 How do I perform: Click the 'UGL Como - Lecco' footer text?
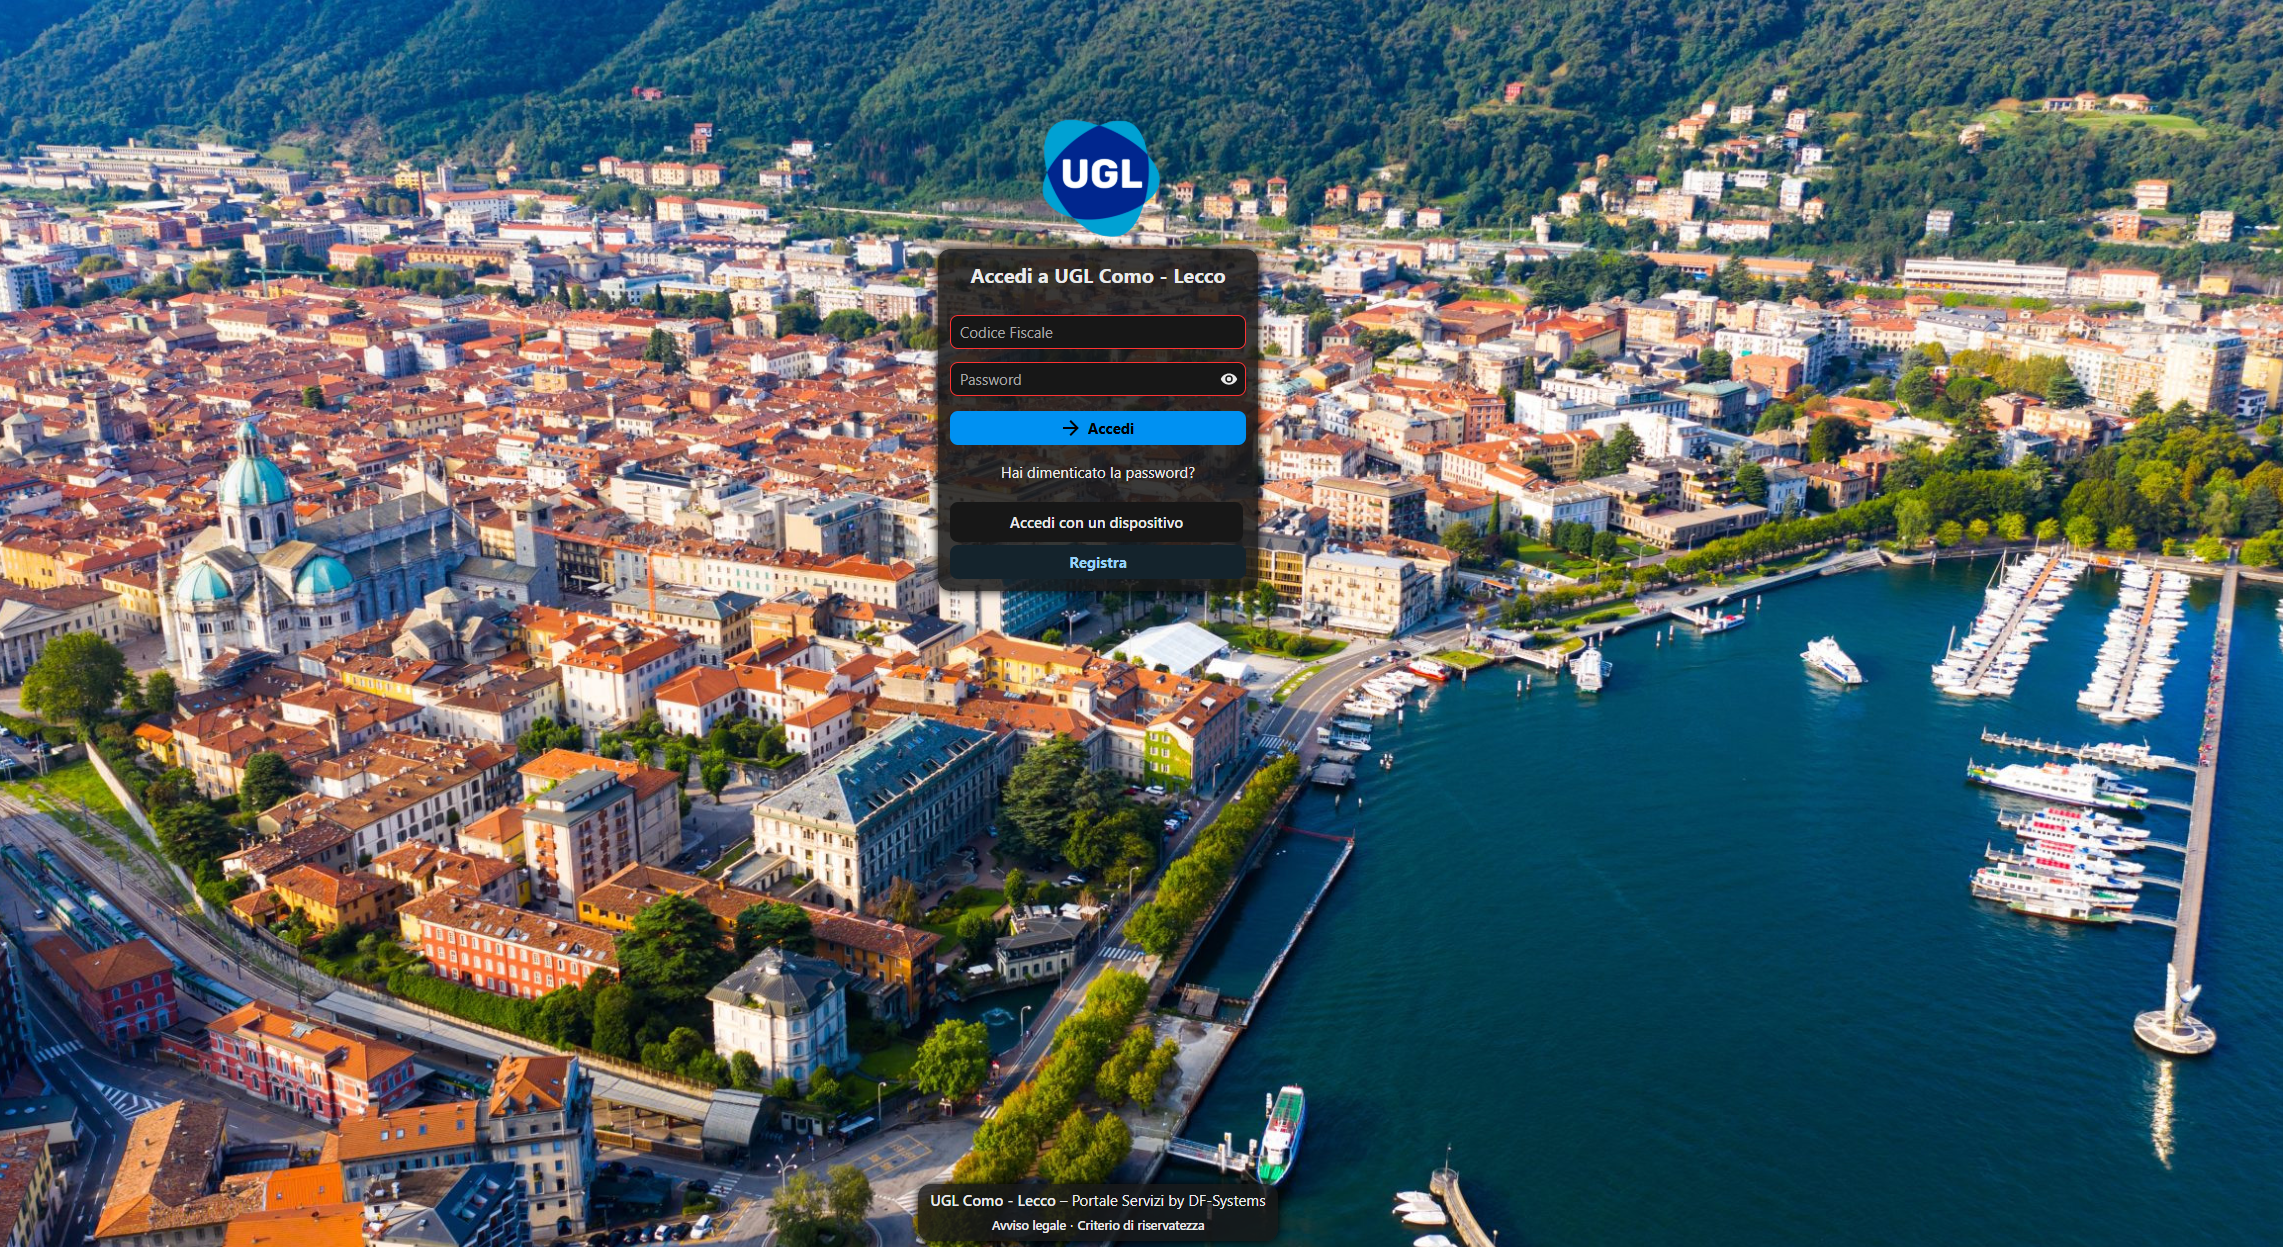(x=992, y=1201)
